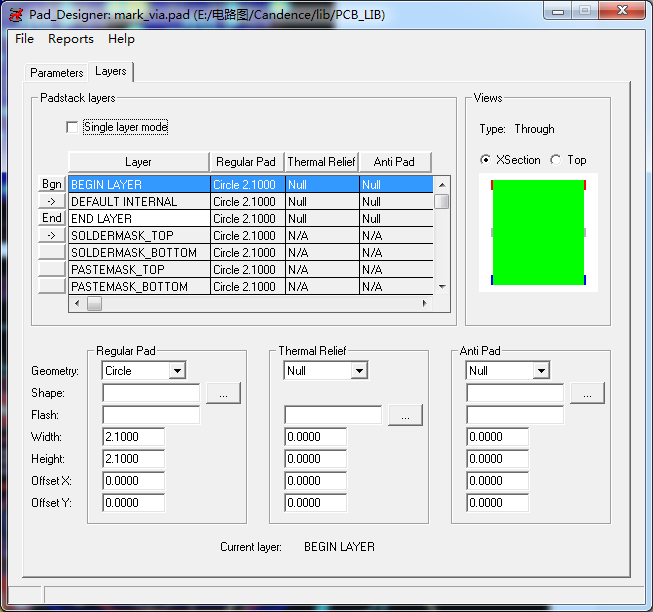Close the Pad Designer window

622,11
